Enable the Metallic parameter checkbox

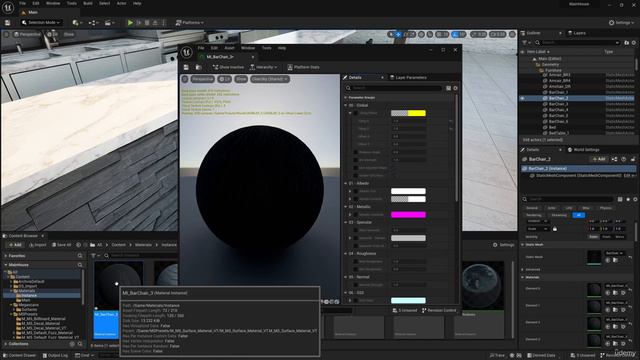[356, 215]
